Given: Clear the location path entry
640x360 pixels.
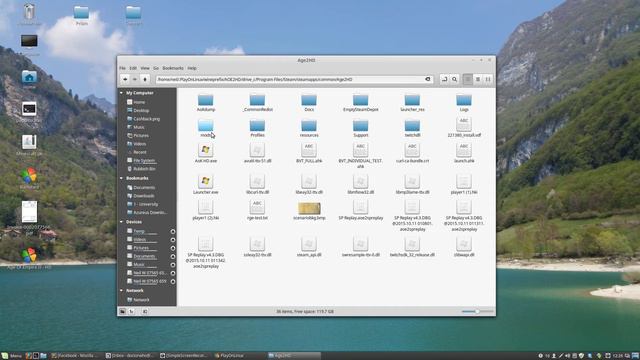Looking at the screenshot, I should coord(428,79).
